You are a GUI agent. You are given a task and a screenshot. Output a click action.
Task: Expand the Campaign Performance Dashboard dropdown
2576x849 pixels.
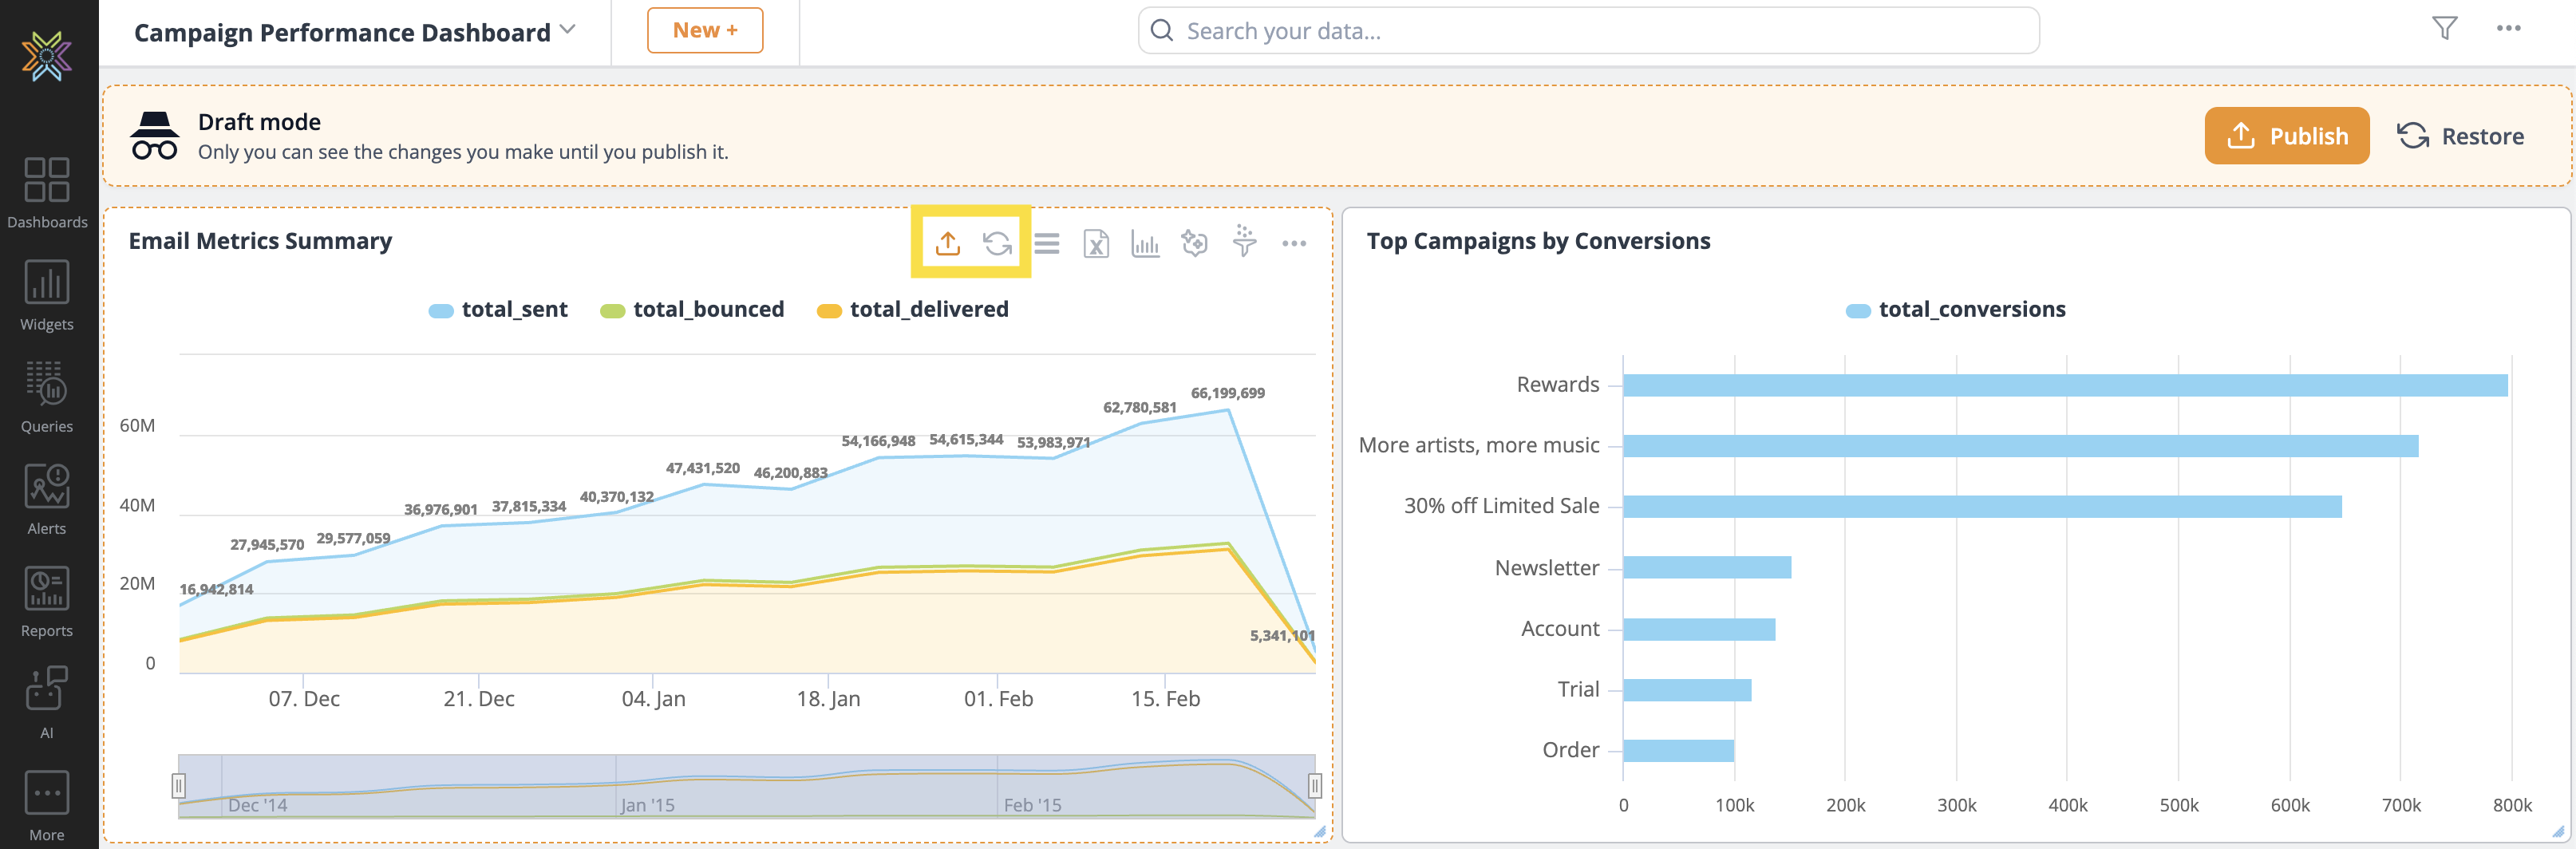(568, 31)
